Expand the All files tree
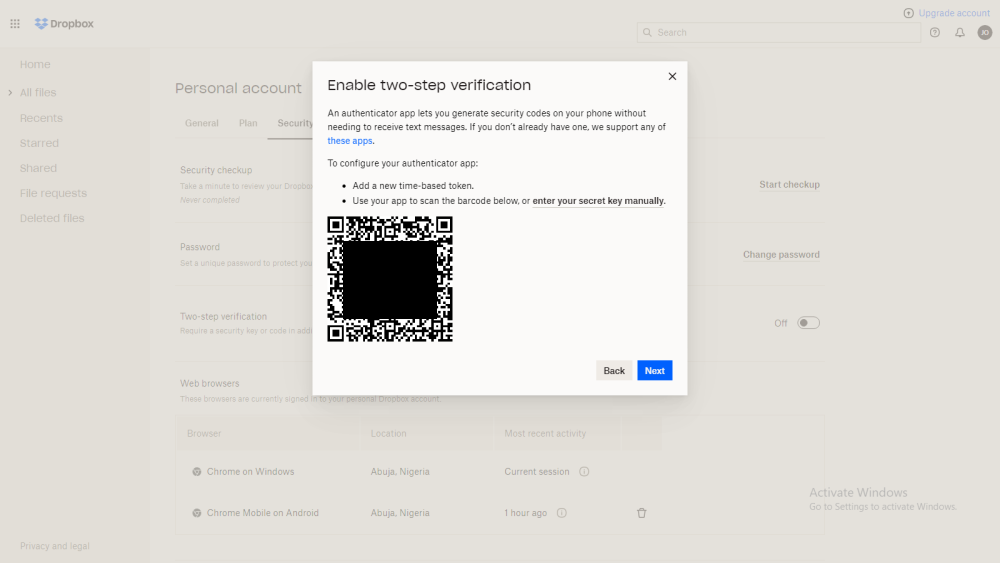Screen dimensions: 1000x563 click(x=10, y=92)
